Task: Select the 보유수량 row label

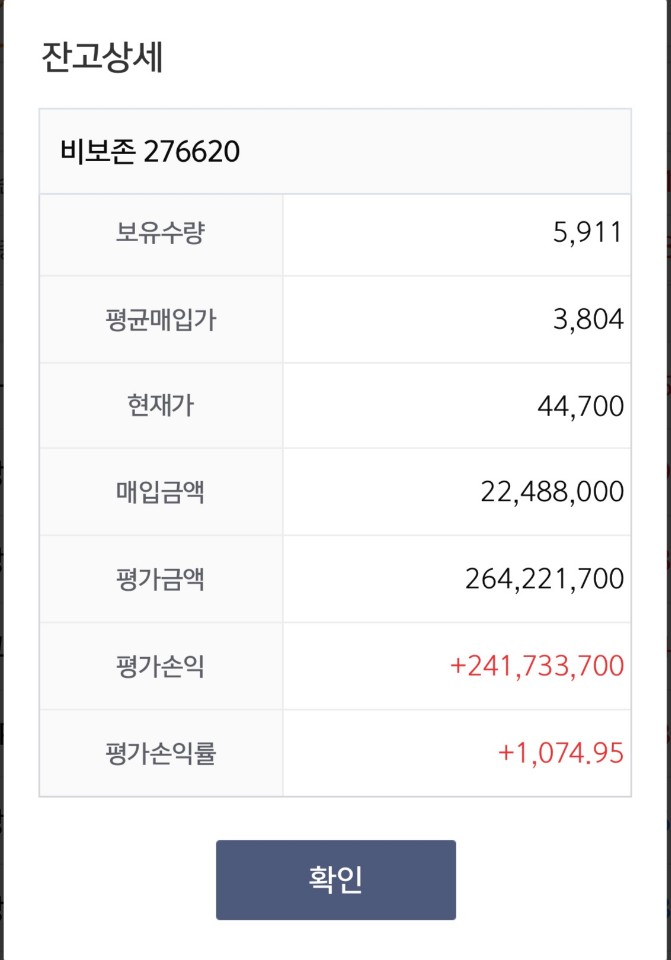Action: click(160, 233)
